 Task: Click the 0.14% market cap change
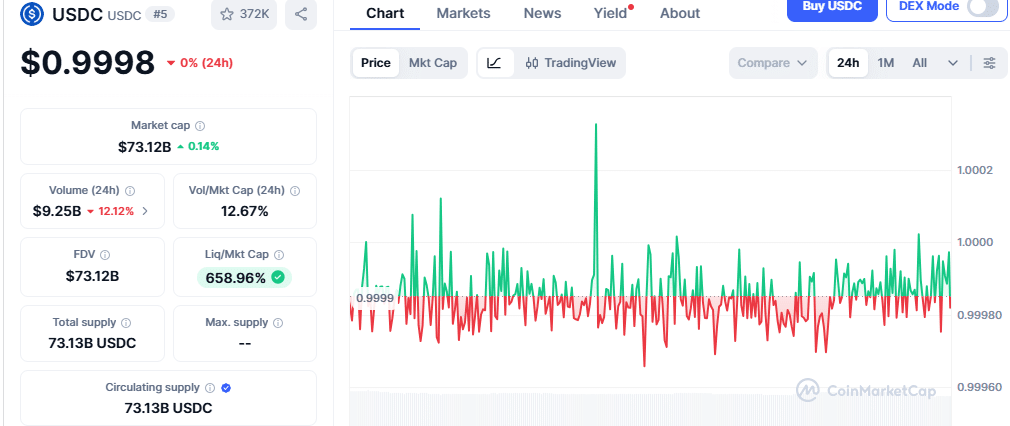point(198,146)
